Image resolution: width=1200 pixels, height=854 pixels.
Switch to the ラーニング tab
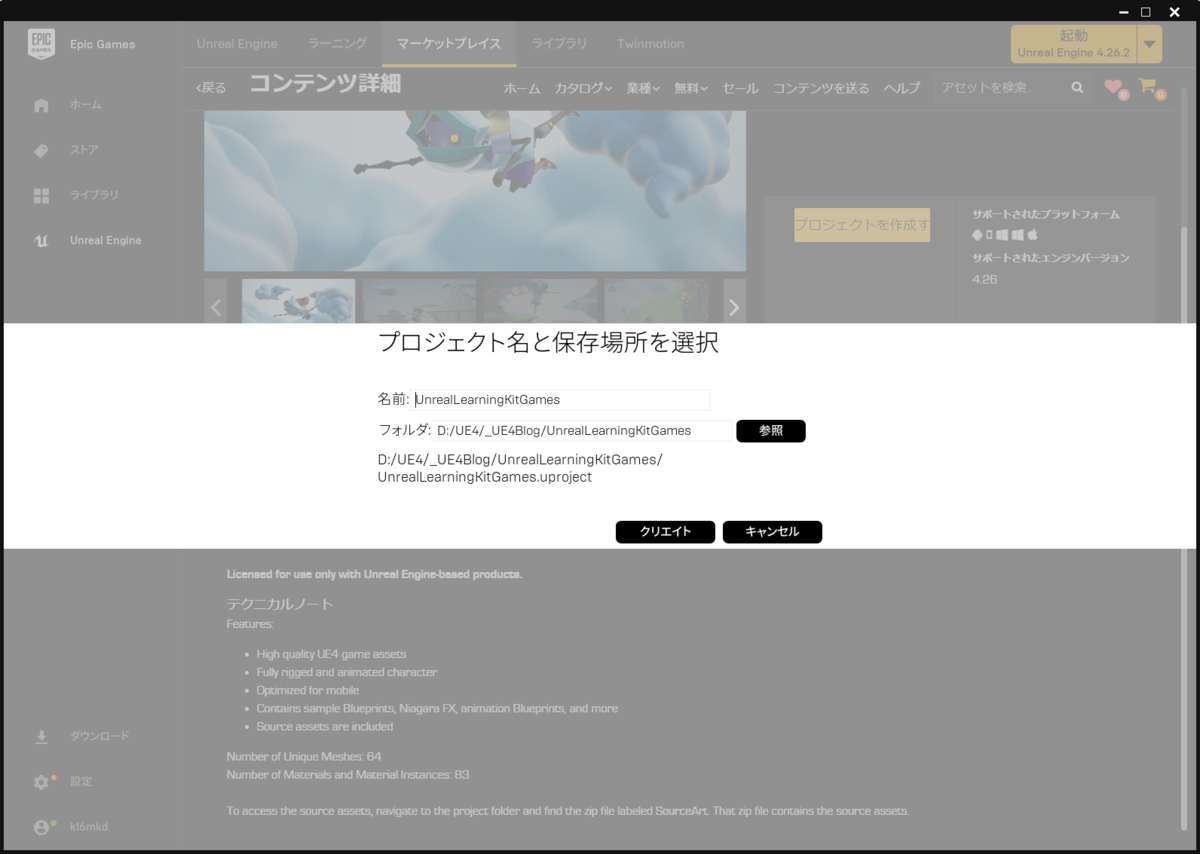337,44
